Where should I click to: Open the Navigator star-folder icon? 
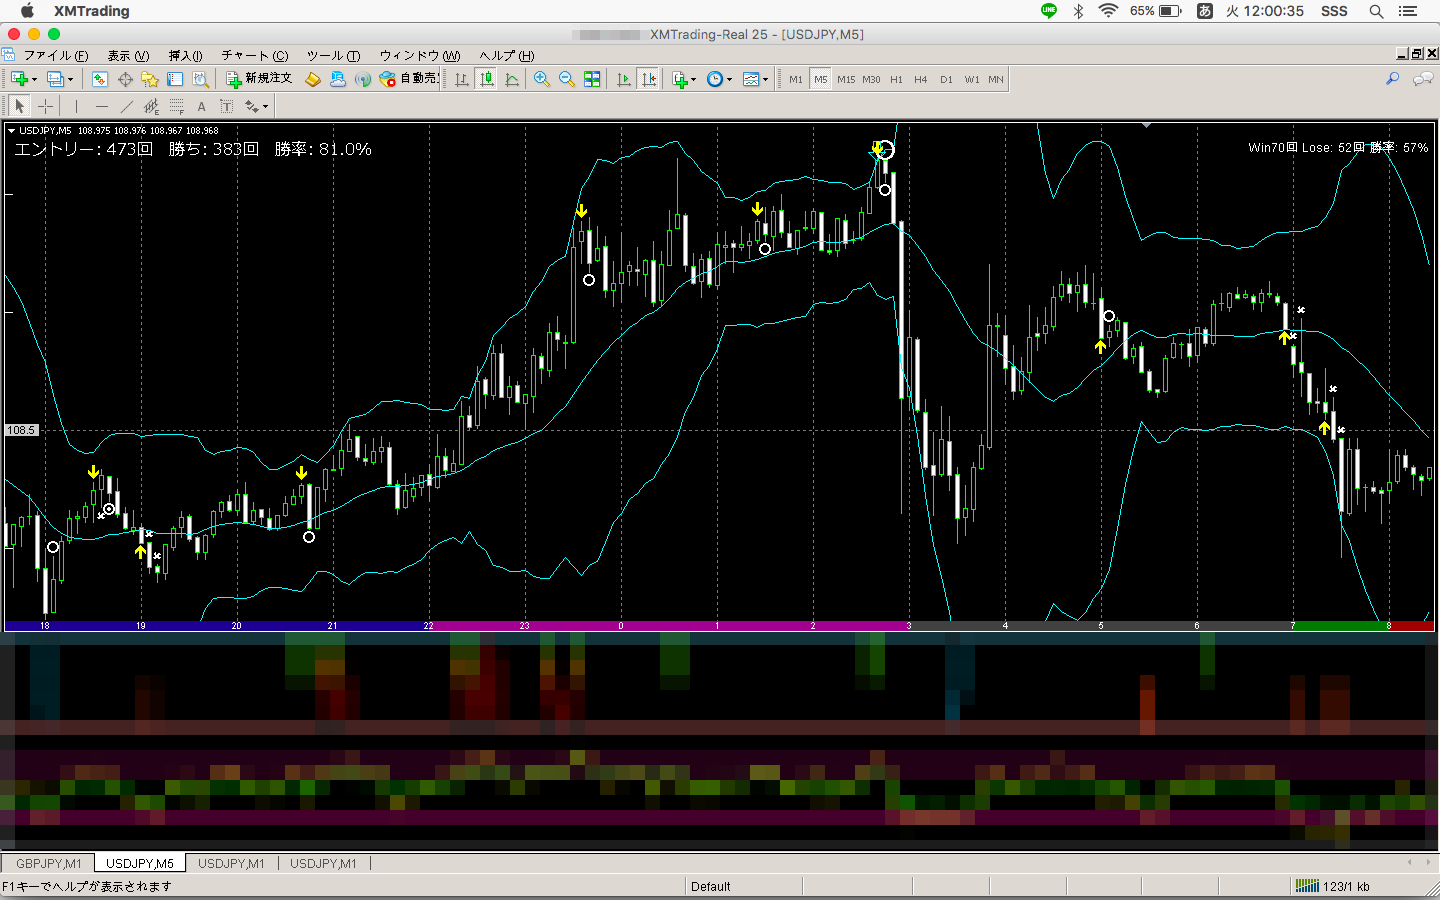(x=150, y=79)
